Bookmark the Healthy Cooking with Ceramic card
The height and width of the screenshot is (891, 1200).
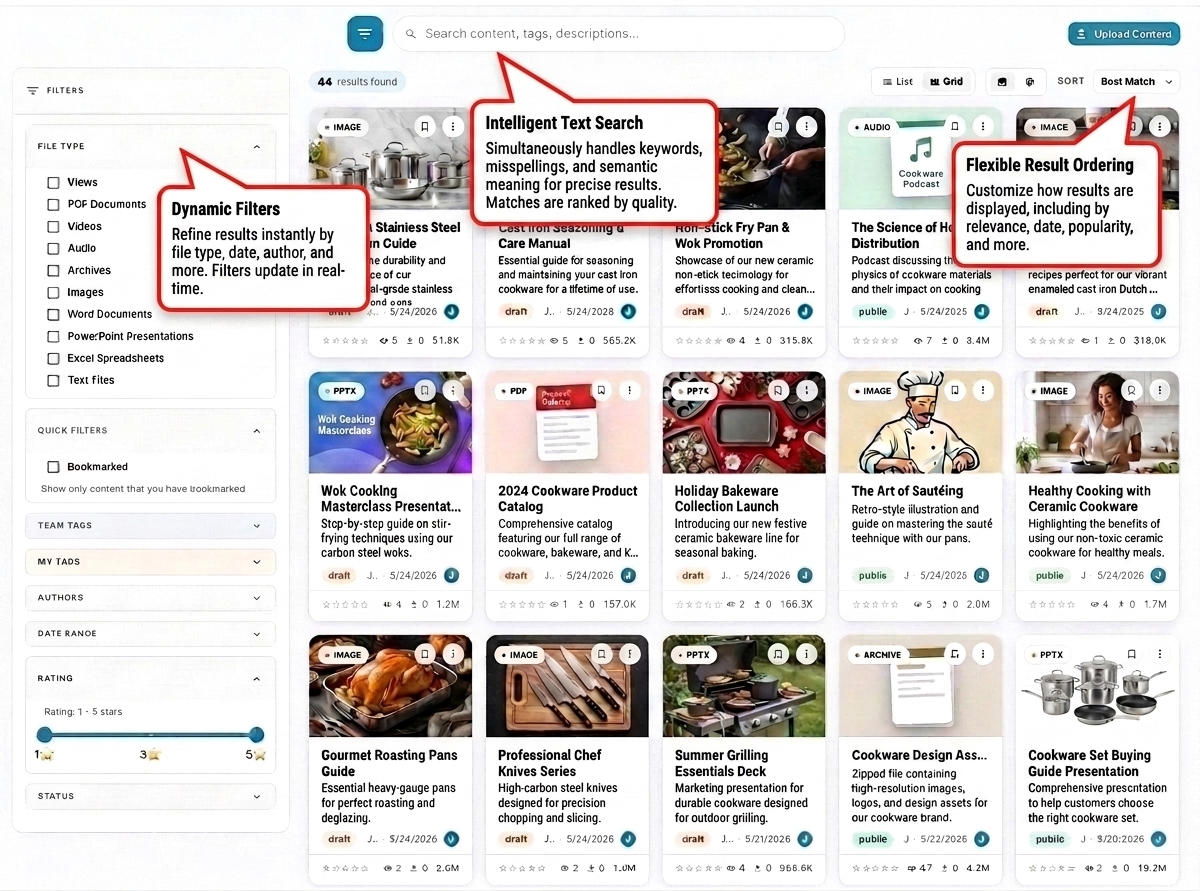click(1131, 391)
